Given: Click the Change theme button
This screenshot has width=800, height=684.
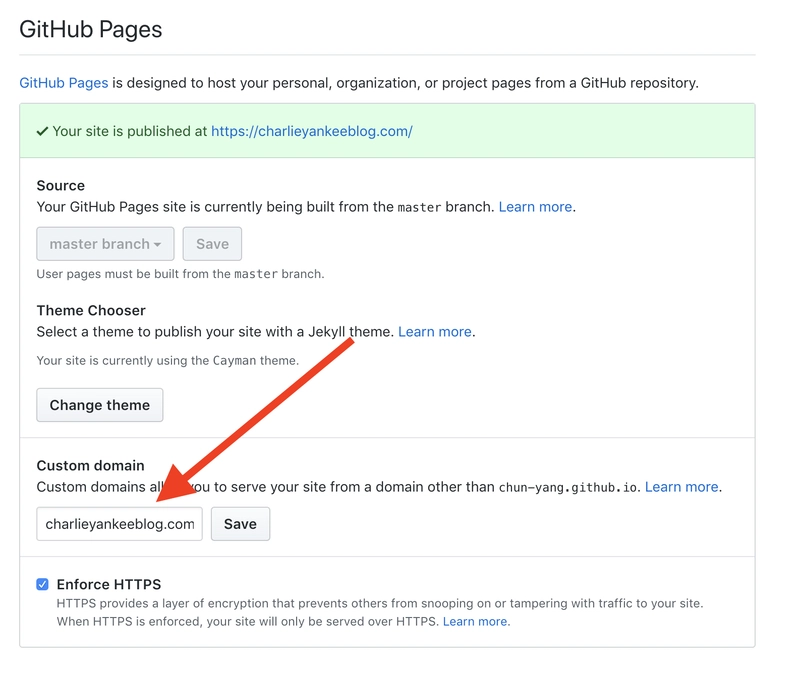Looking at the screenshot, I should tap(99, 405).
